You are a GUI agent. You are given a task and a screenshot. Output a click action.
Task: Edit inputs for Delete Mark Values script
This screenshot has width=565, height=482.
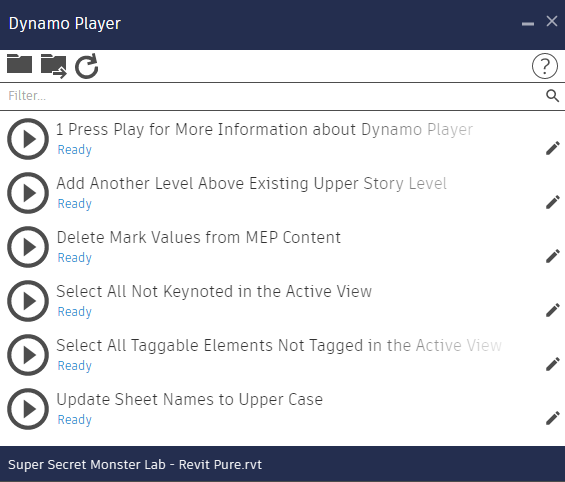pyautogui.click(x=553, y=256)
